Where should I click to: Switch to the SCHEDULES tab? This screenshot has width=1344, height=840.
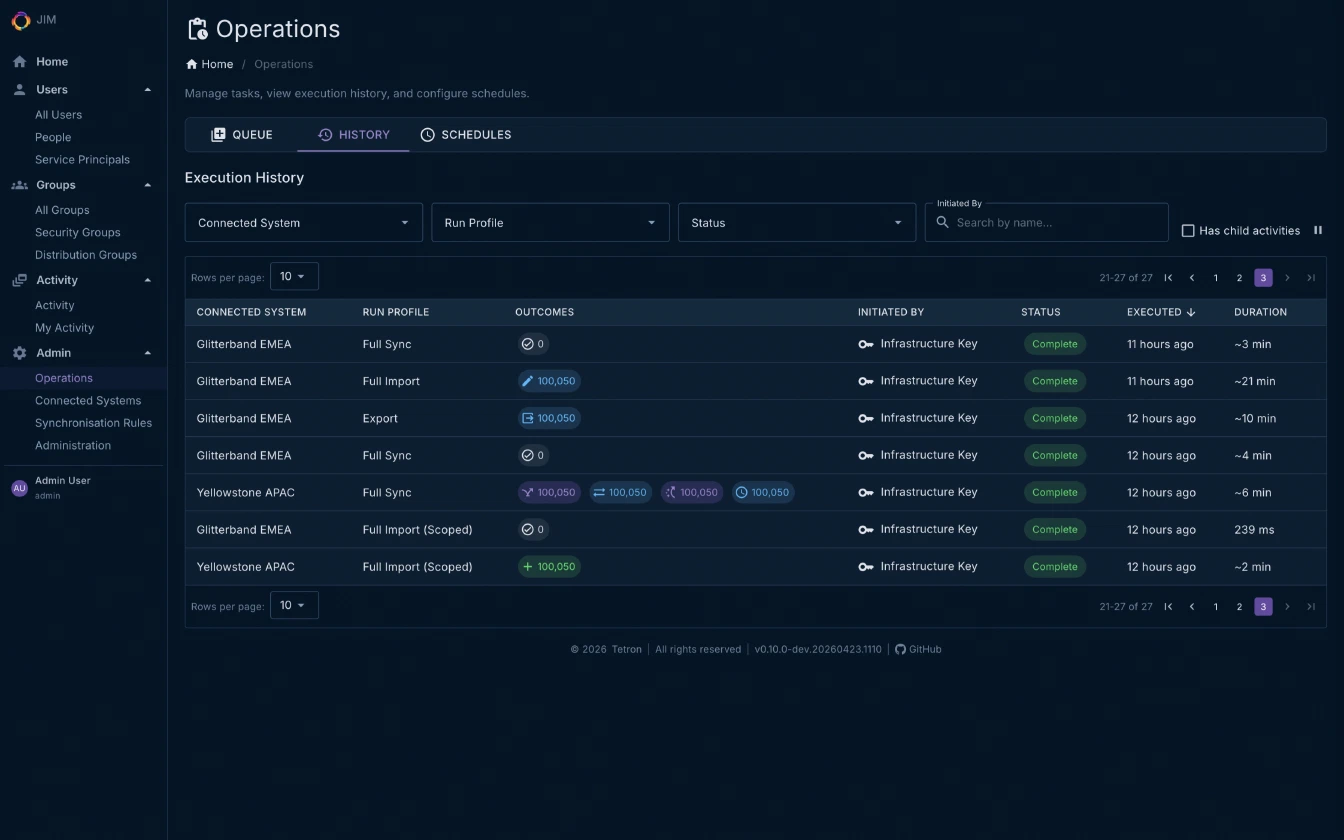click(466, 134)
